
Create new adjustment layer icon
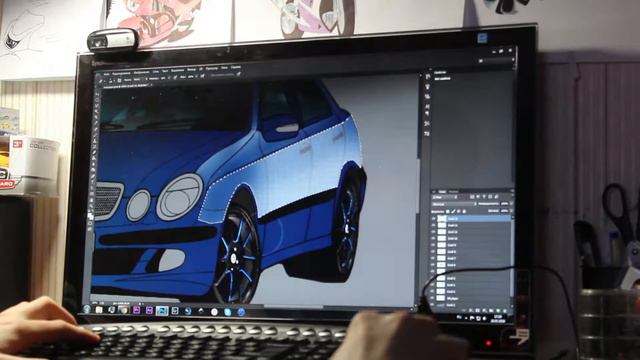(x=484, y=311)
